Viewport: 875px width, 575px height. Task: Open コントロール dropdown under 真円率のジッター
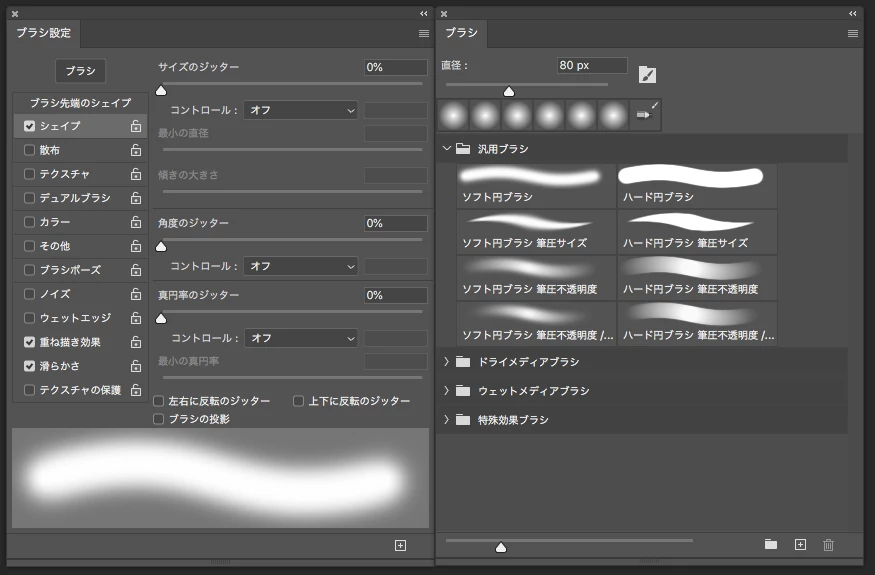(301, 338)
